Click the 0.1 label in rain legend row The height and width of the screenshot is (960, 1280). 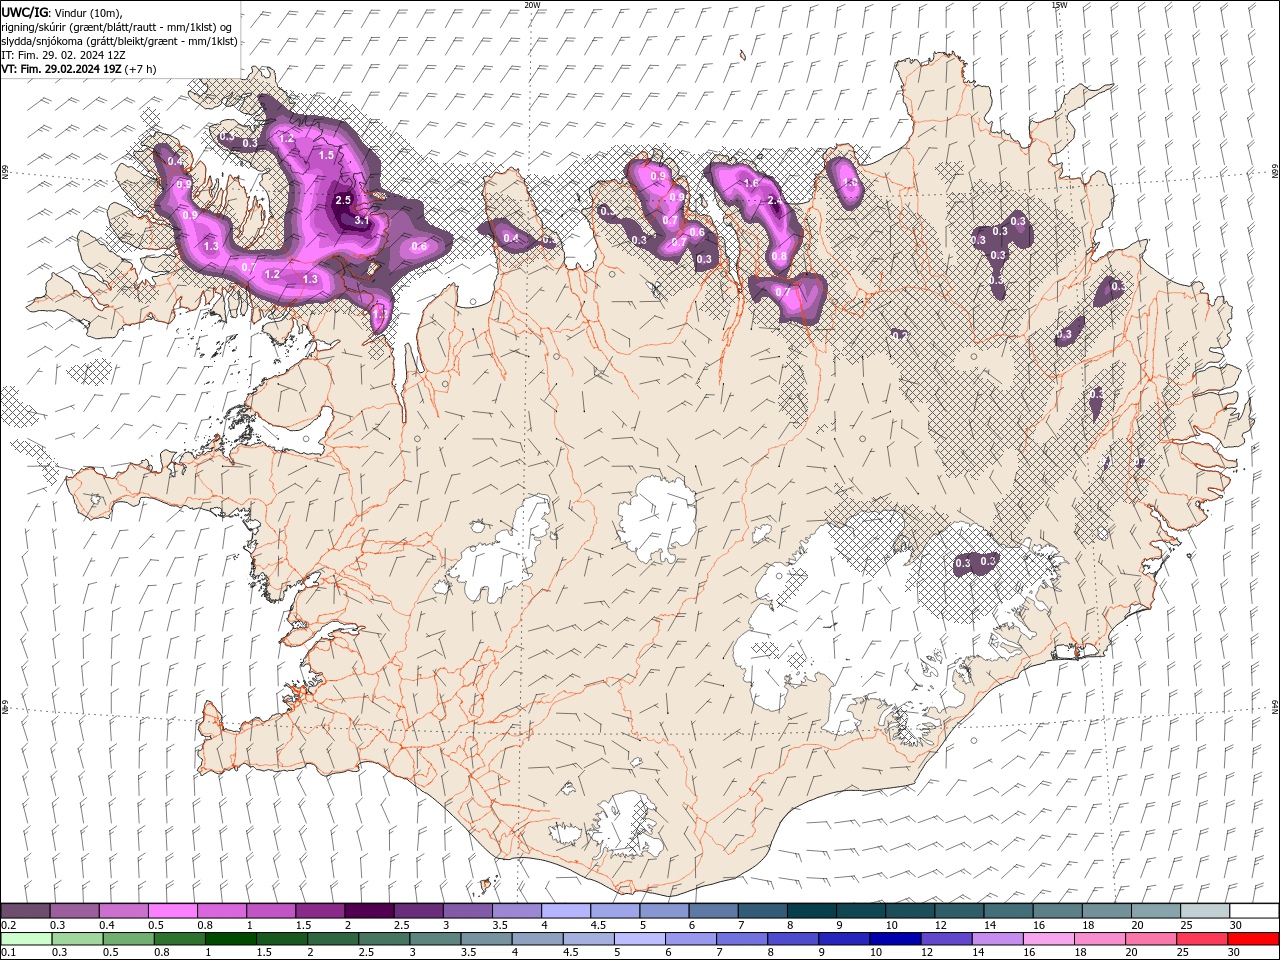(x=8, y=953)
